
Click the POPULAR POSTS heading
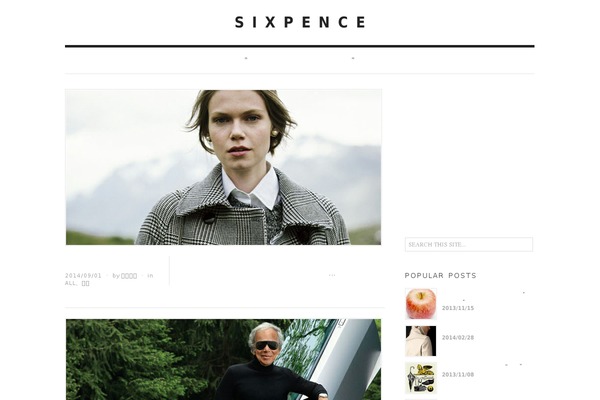[x=440, y=276]
